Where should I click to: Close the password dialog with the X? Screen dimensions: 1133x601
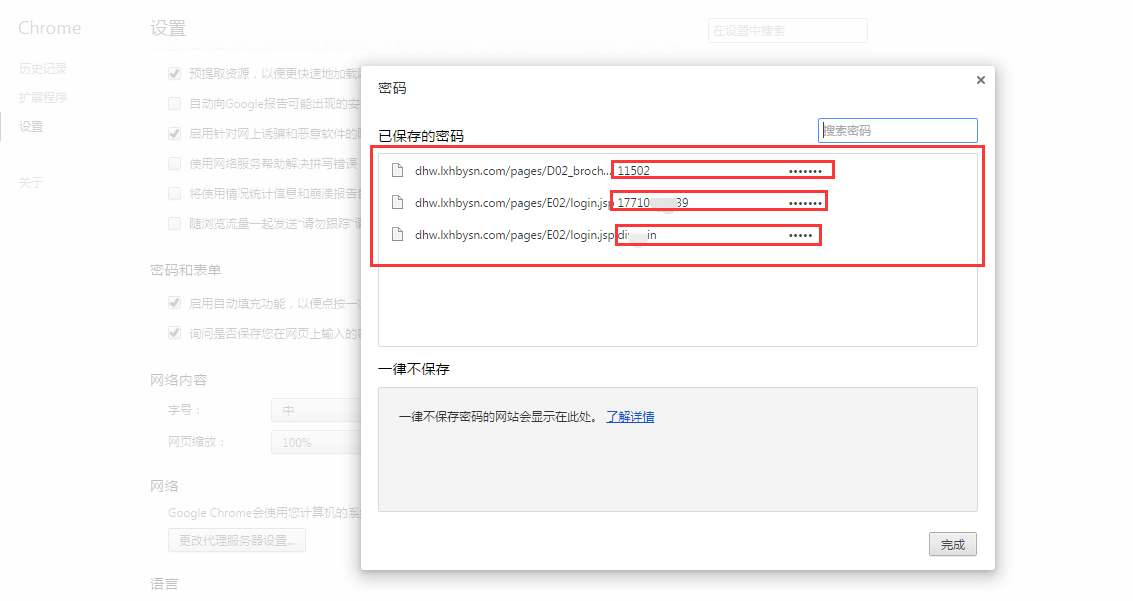click(x=981, y=80)
